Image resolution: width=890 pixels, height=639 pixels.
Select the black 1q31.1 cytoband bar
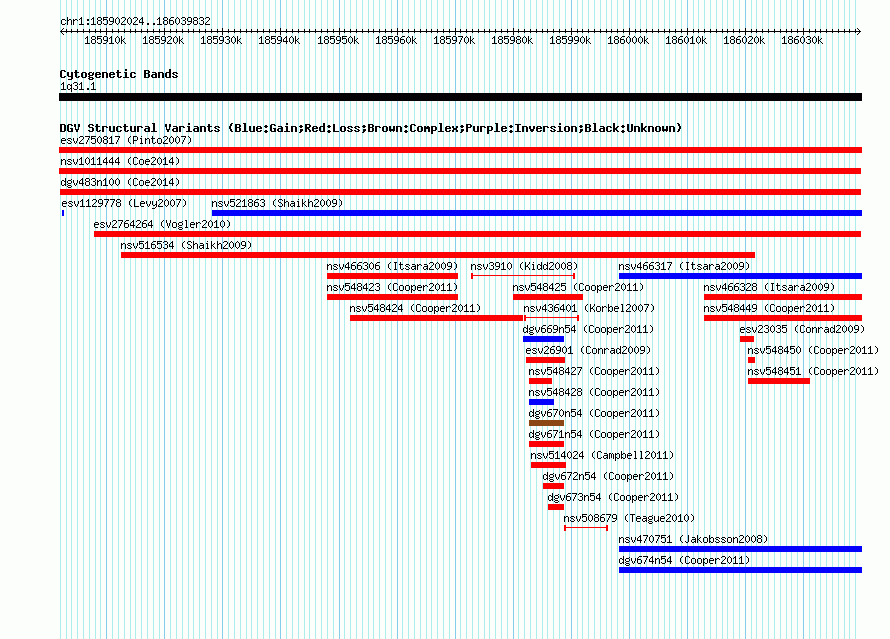[x=460, y=97]
